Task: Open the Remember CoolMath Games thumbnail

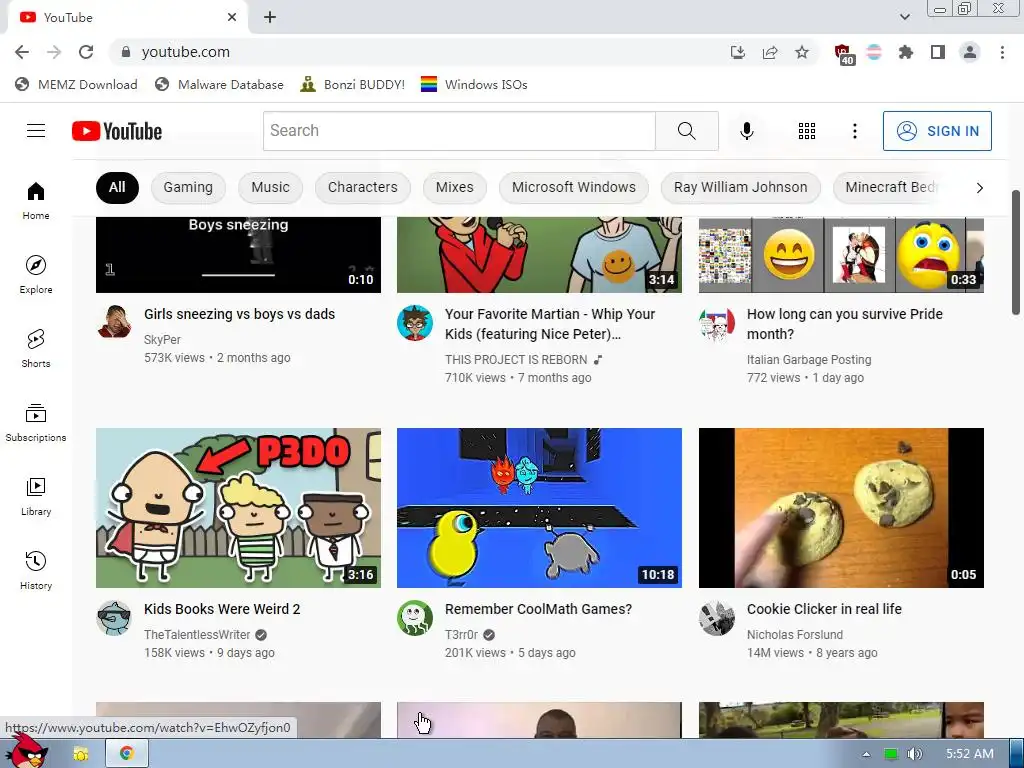Action: pyautogui.click(x=539, y=508)
